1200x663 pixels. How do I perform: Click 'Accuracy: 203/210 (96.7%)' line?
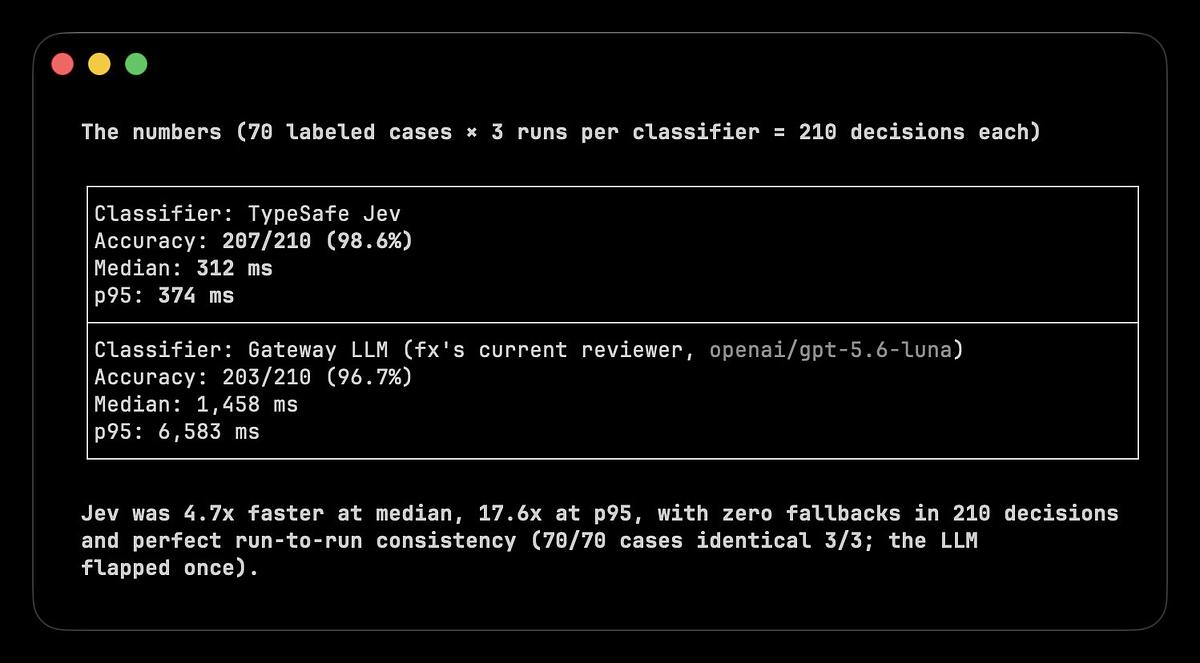254,377
